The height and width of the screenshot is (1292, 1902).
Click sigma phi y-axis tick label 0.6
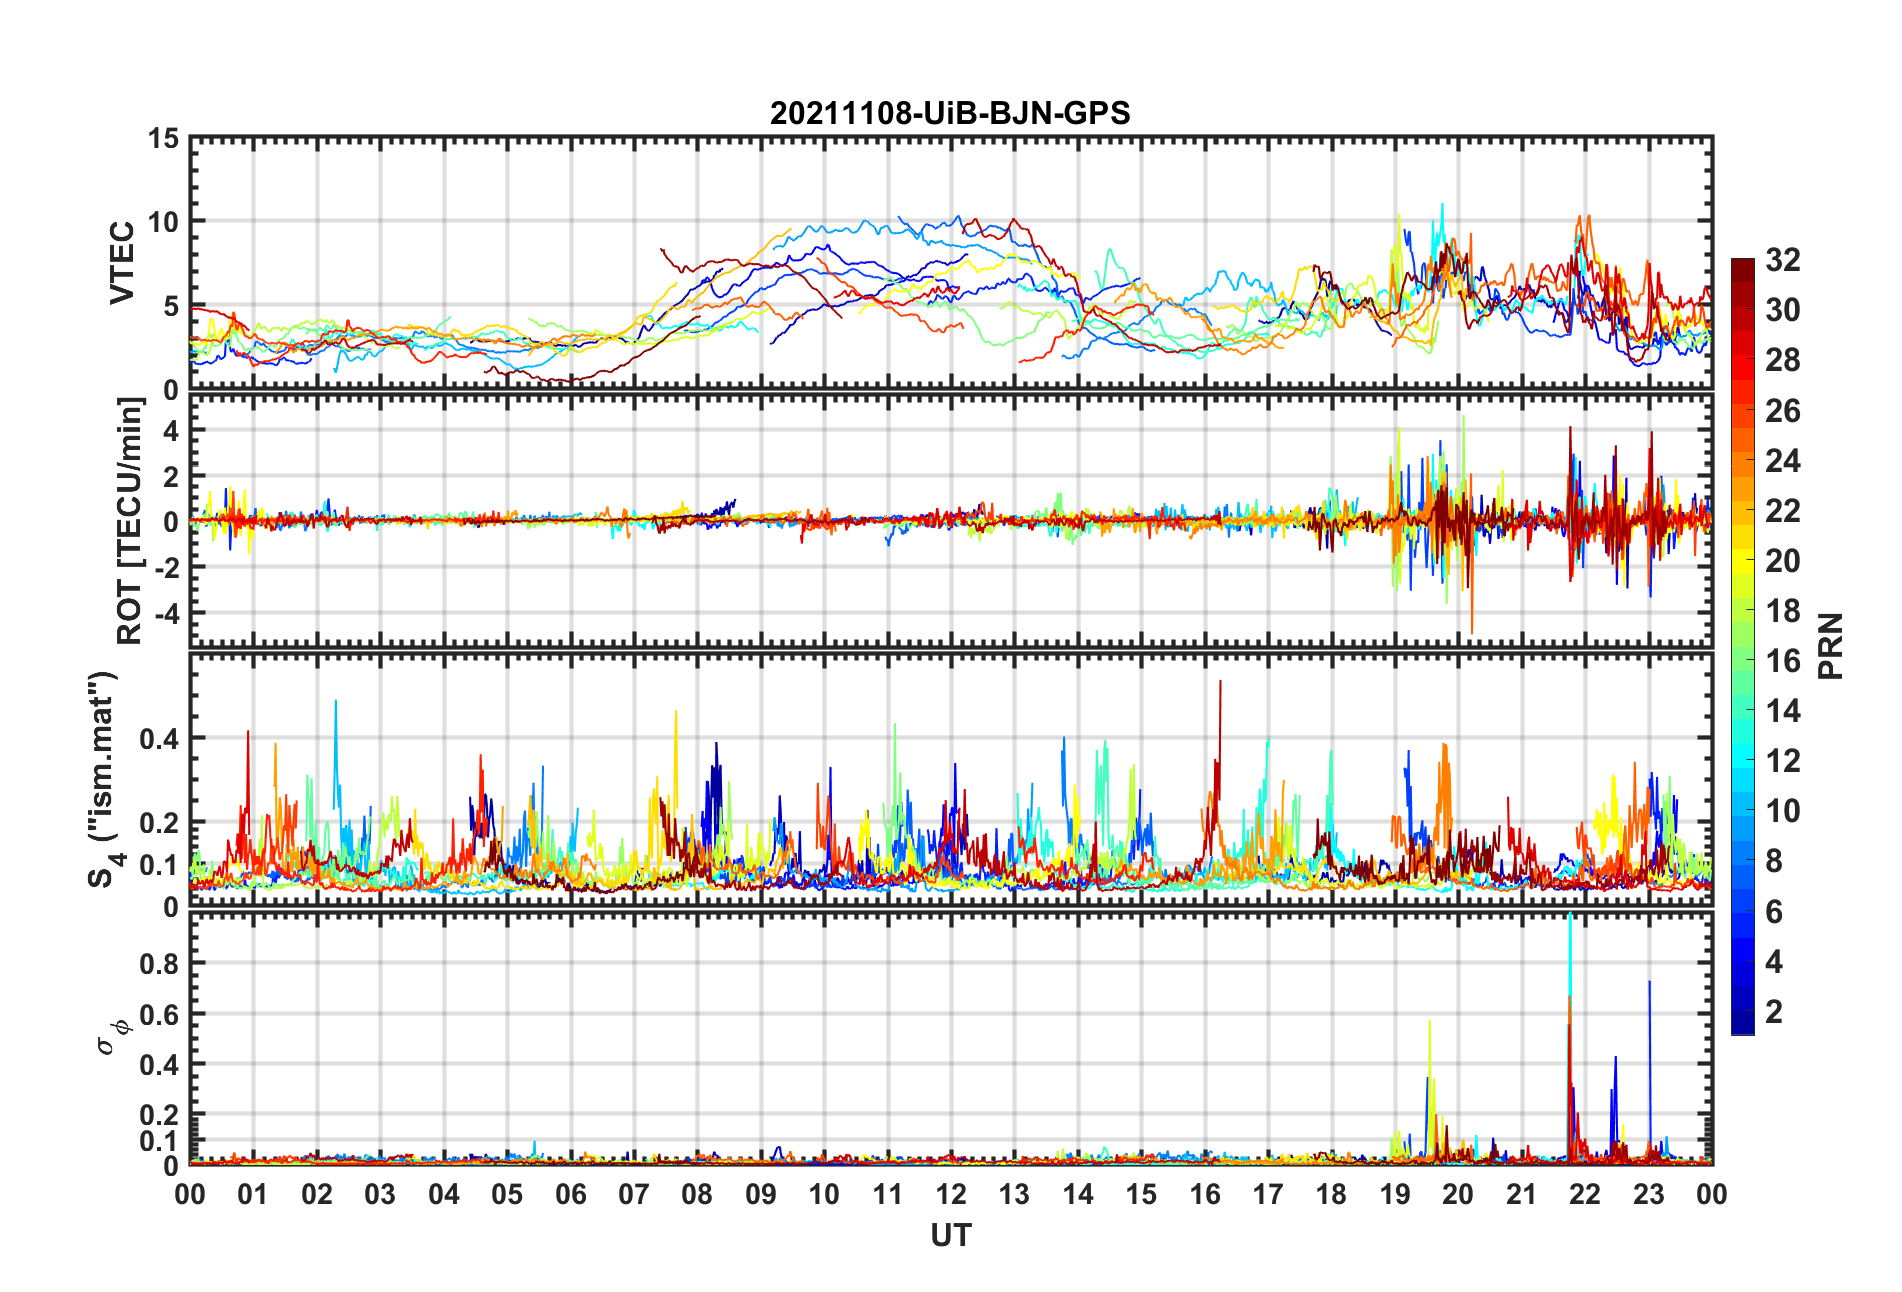(160, 1014)
